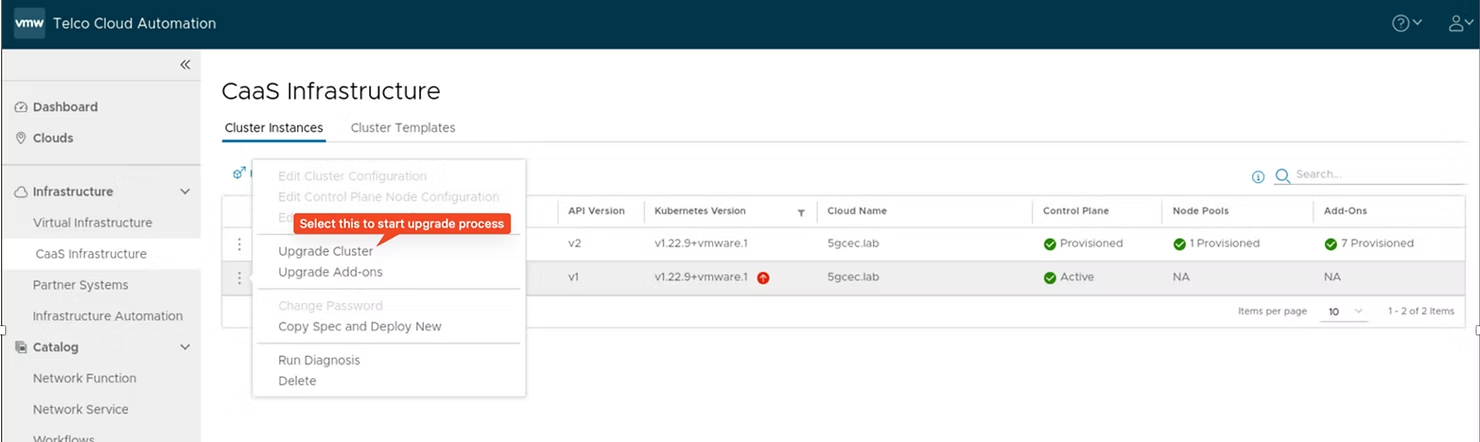The width and height of the screenshot is (1480, 442).
Task: Click green check next to Provisioned control plane
Action: [x=1050, y=244]
